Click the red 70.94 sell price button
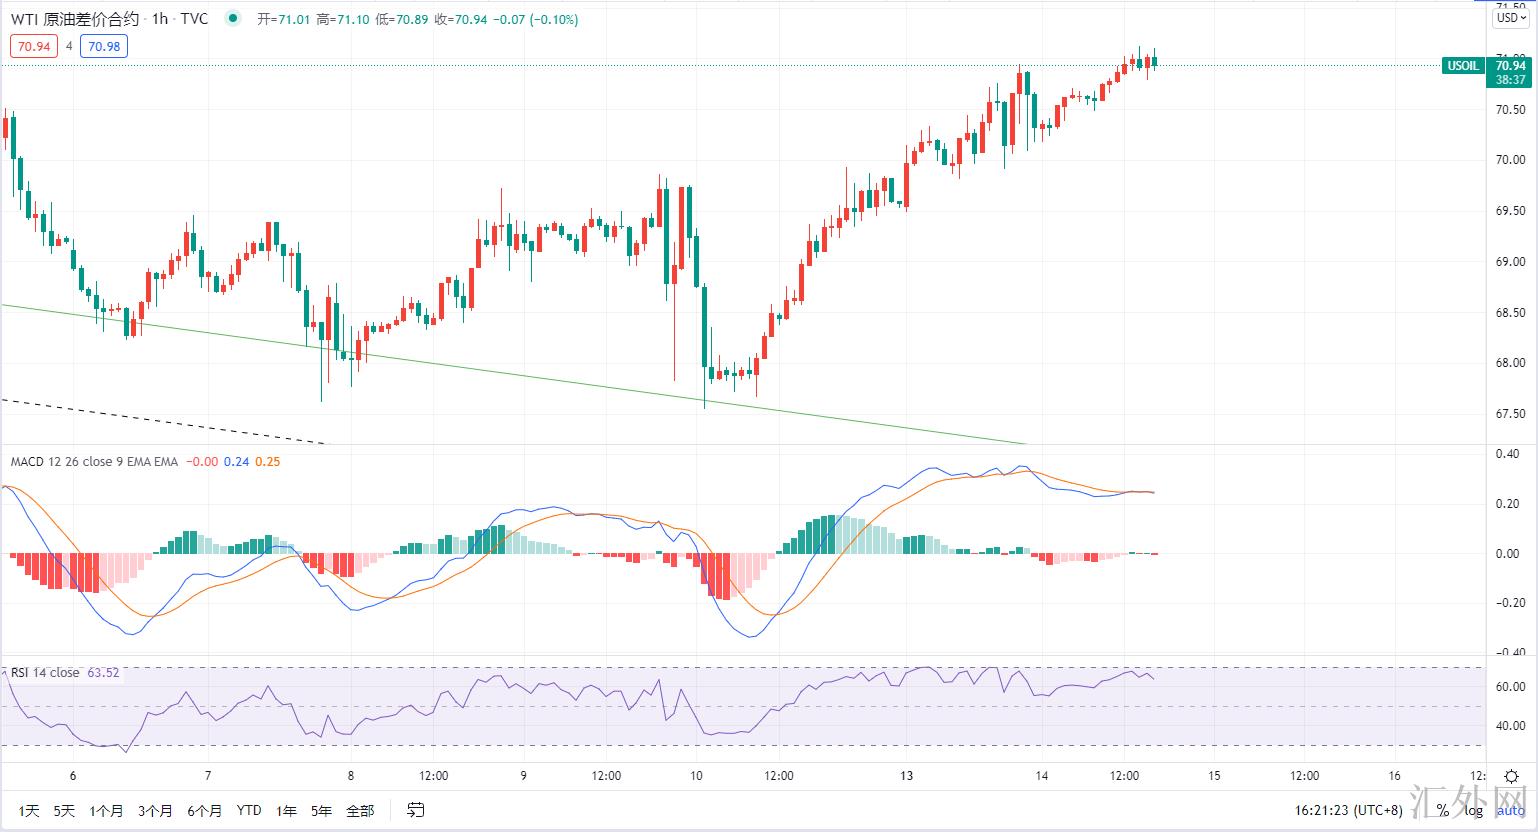The height and width of the screenshot is (832, 1538). [33, 46]
